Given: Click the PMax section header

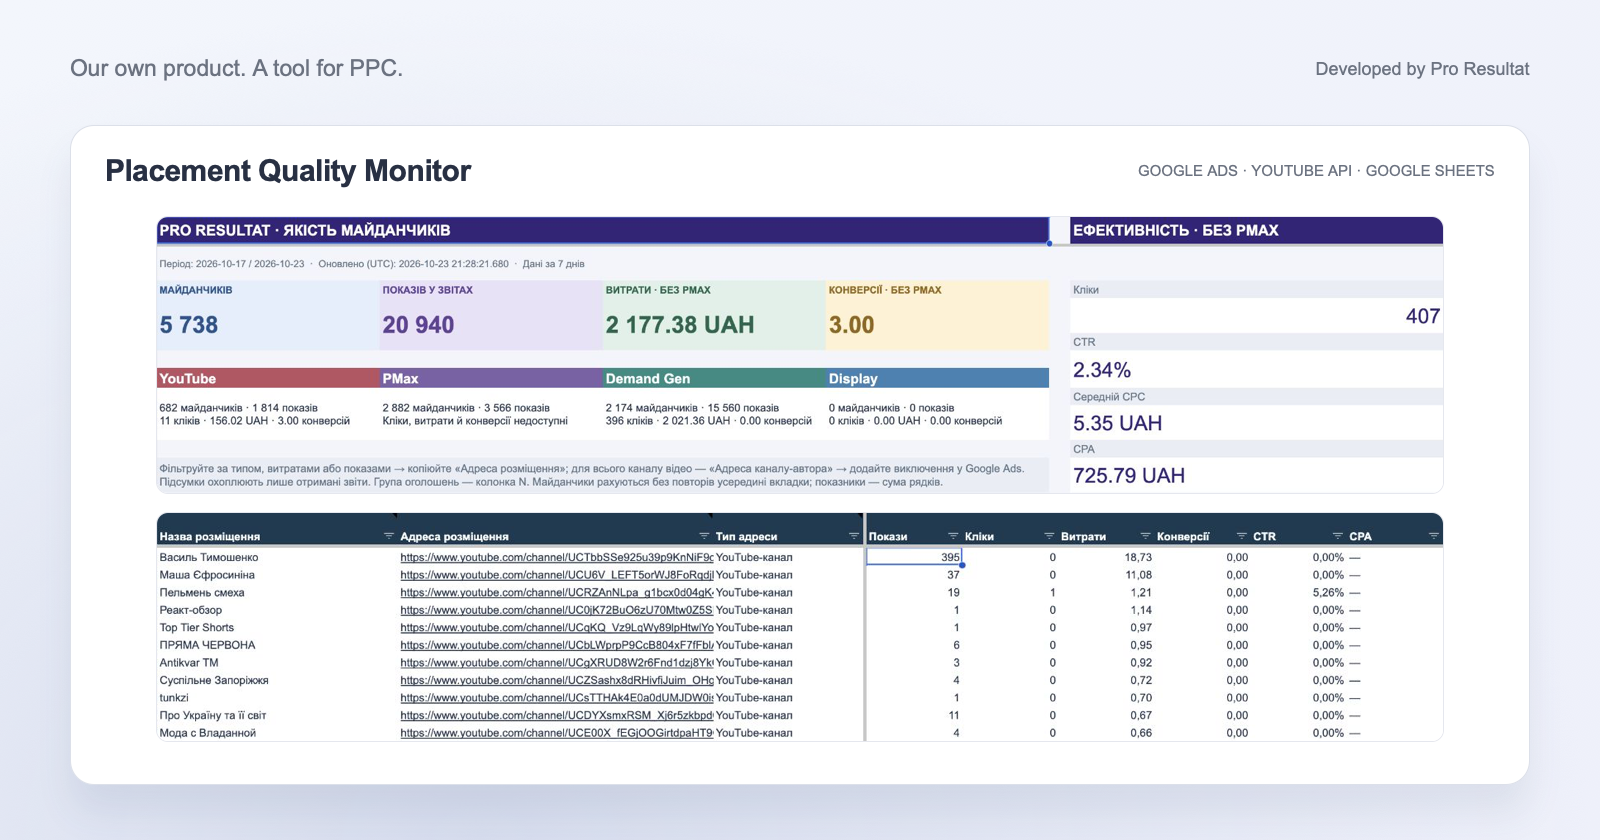Looking at the screenshot, I should [491, 378].
